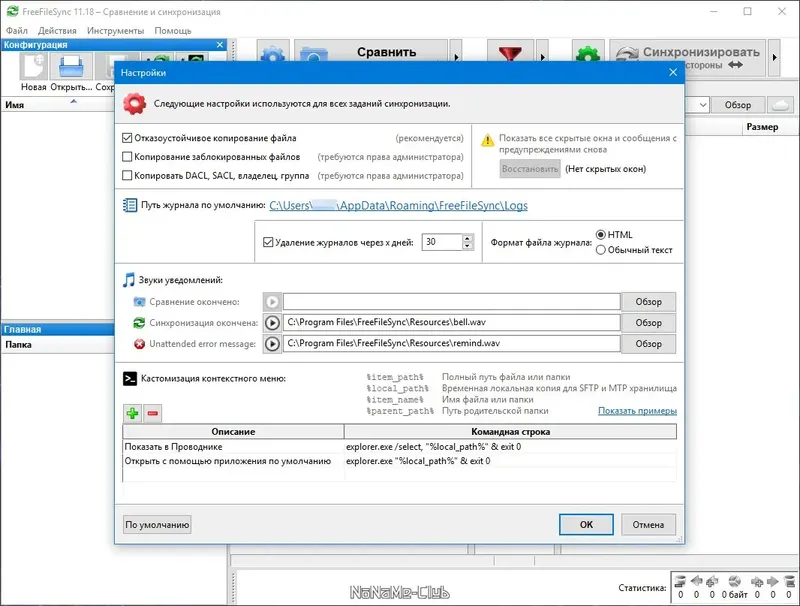
Task: Close the Конфигурация panel
Action: pyautogui.click(x=220, y=45)
